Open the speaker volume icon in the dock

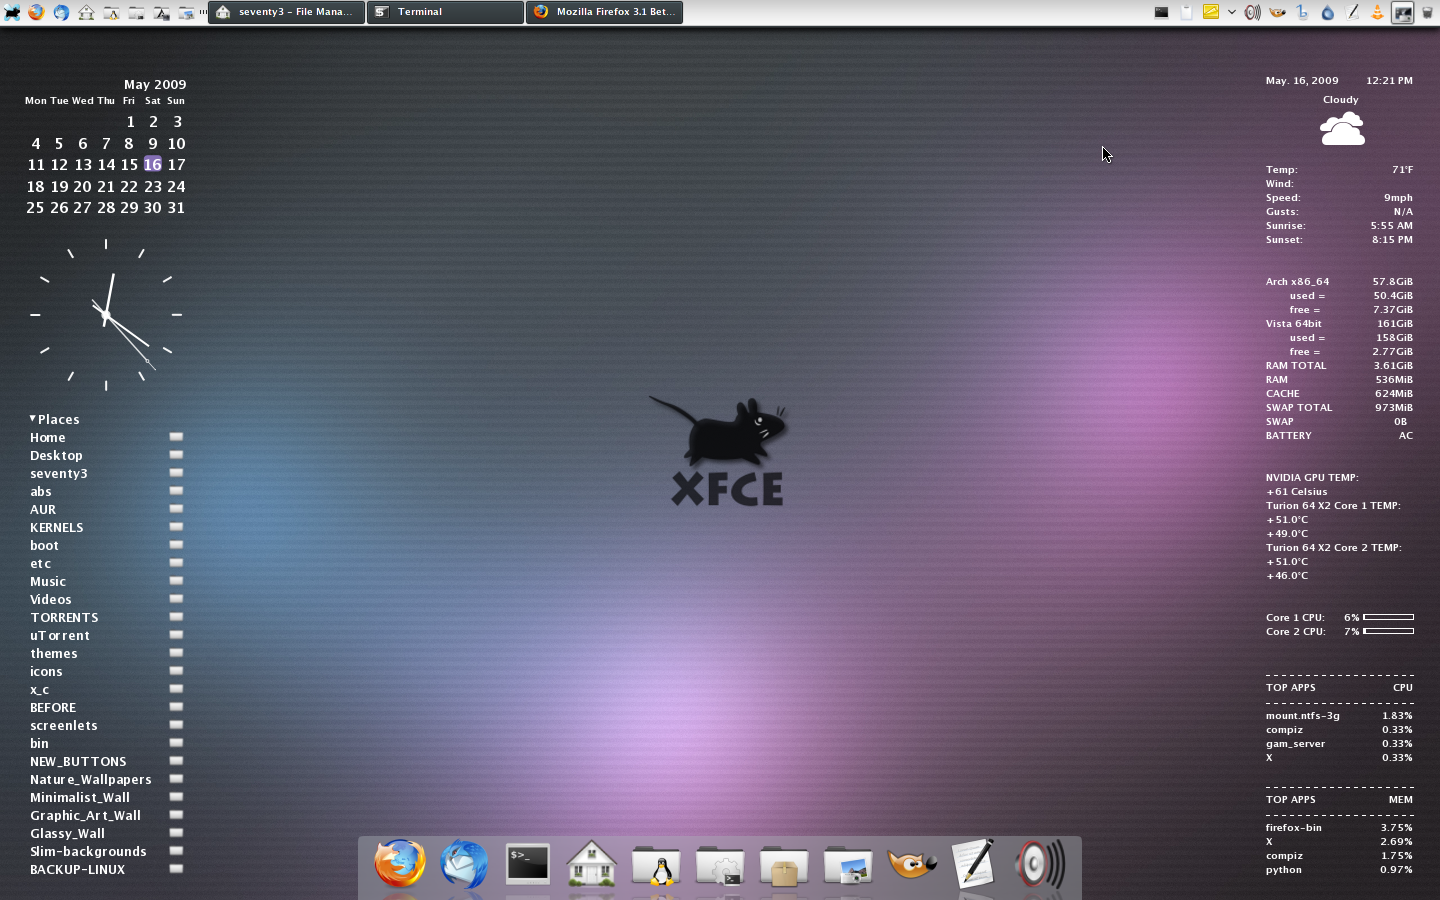click(x=1040, y=864)
